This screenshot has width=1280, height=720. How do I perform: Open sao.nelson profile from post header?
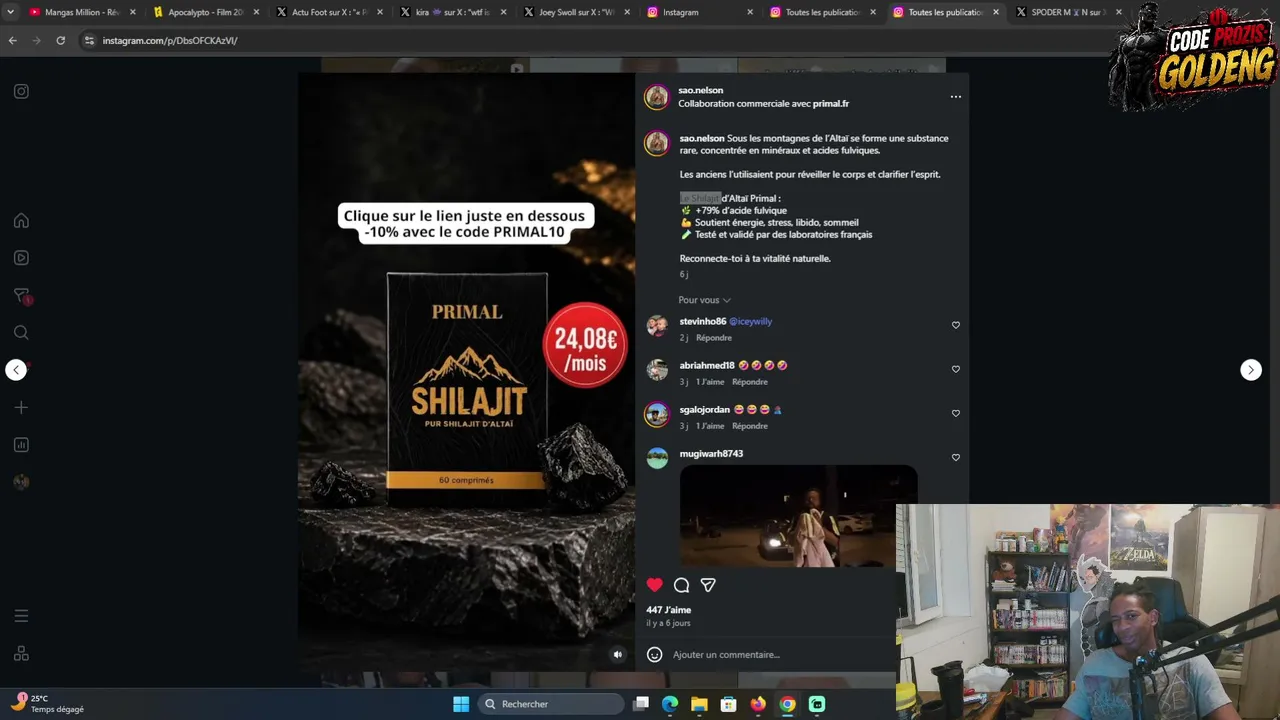[x=700, y=90]
